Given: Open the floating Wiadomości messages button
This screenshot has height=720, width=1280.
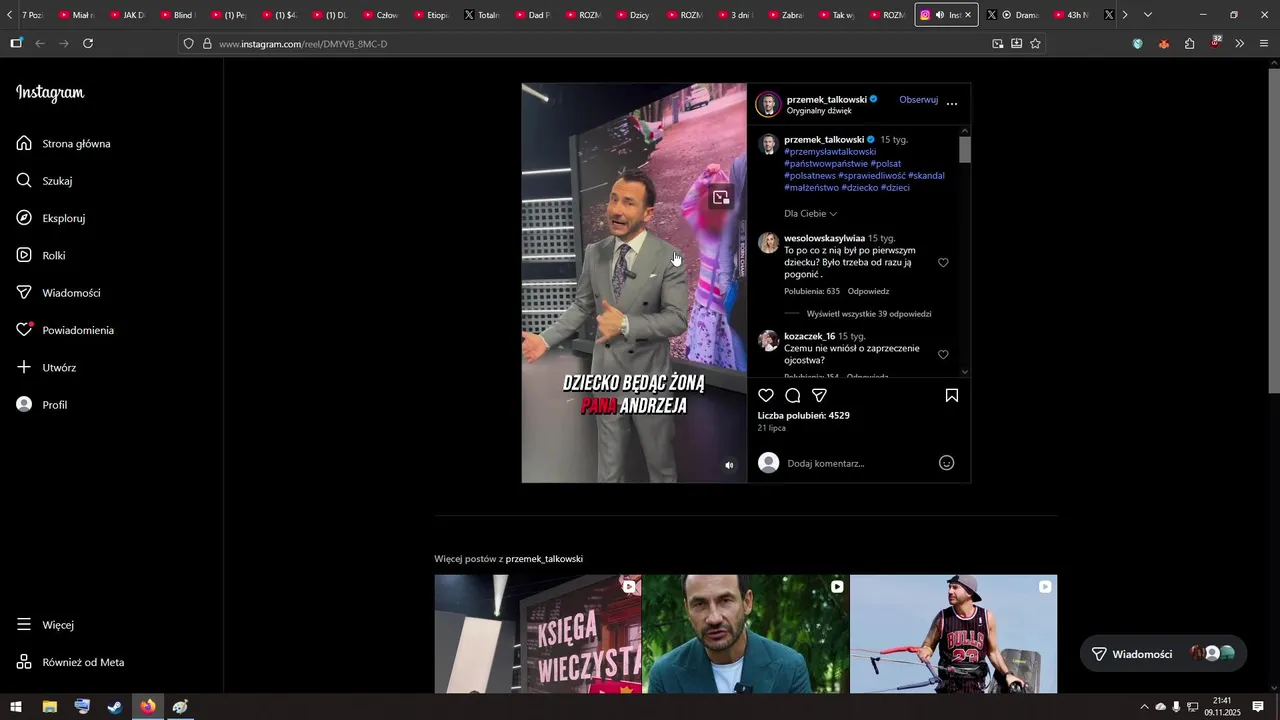Looking at the screenshot, I should click(x=1163, y=654).
